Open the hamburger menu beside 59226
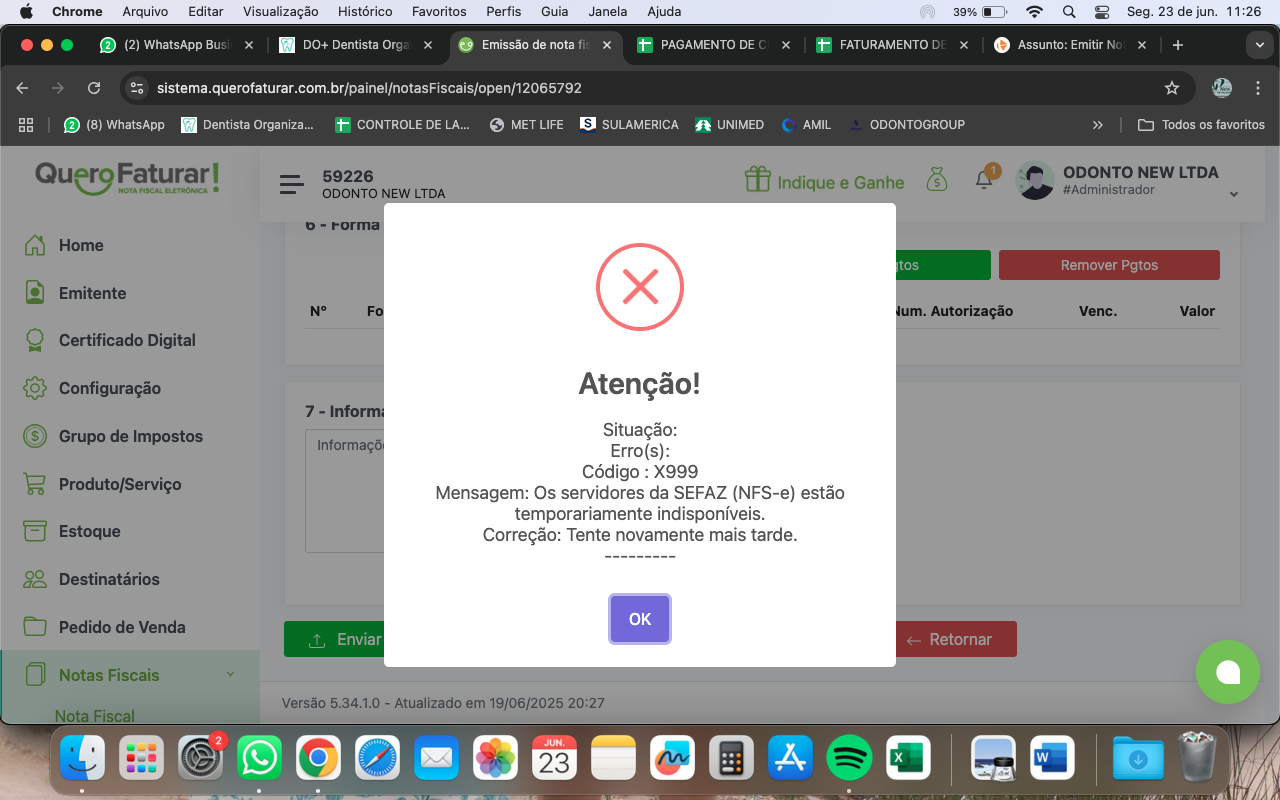This screenshot has height=800, width=1280. click(x=292, y=184)
